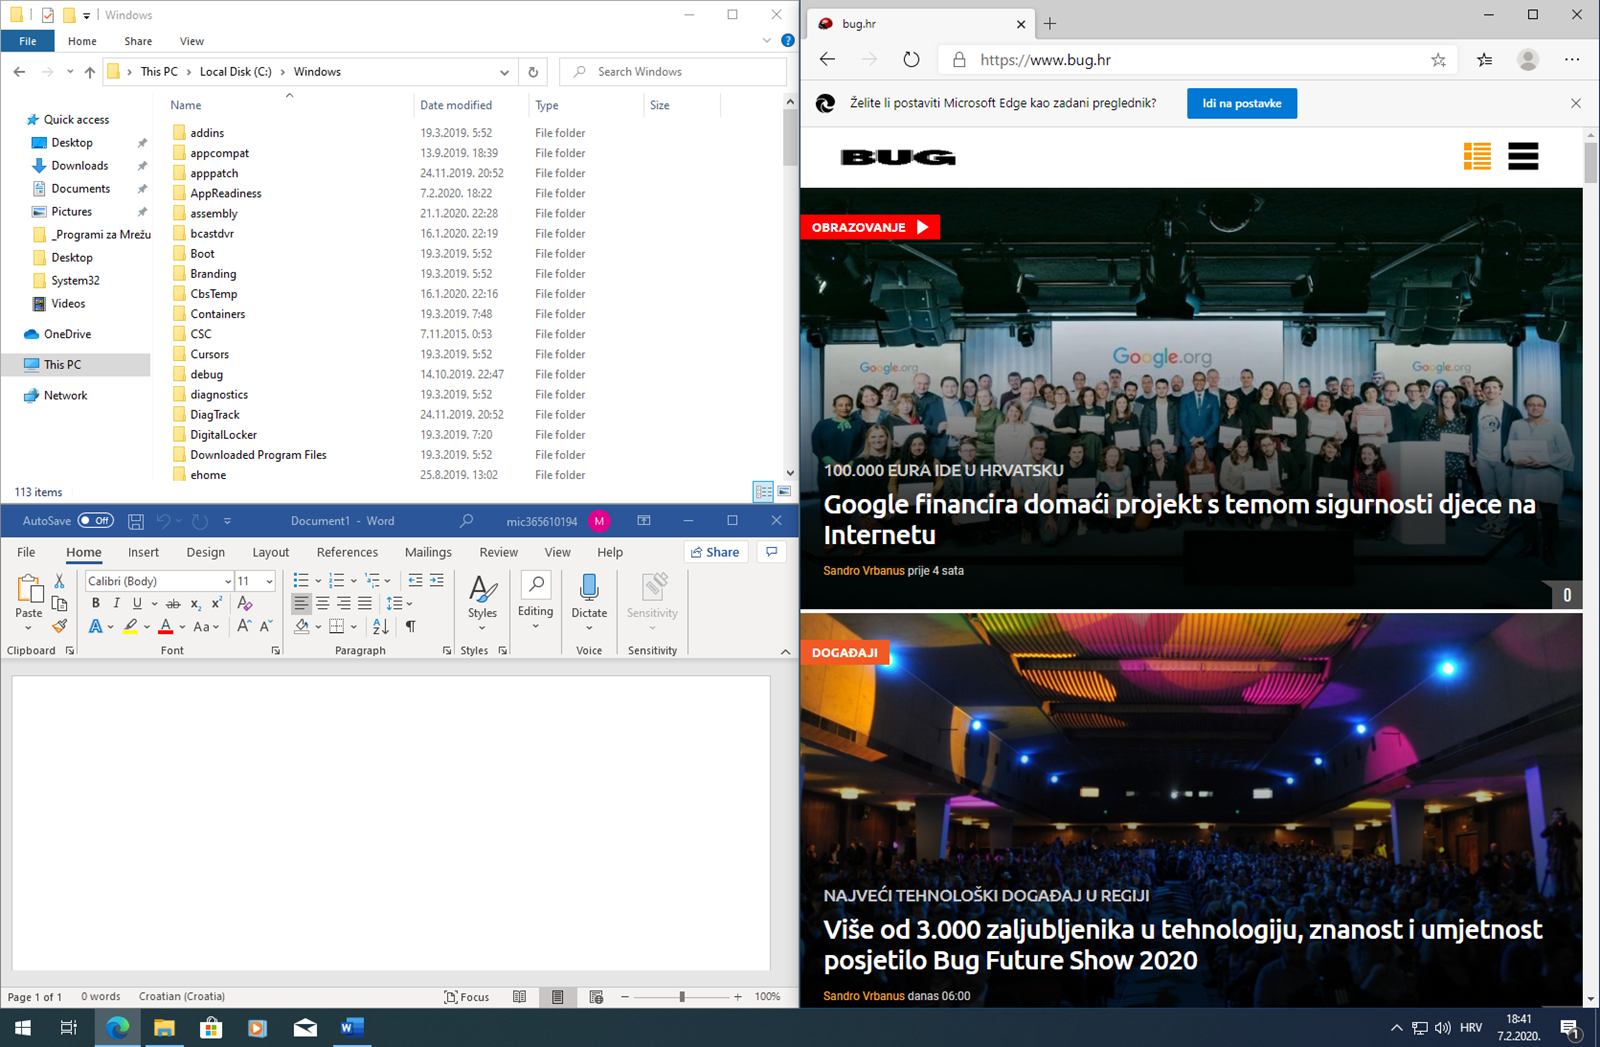Viewport: 1600px width, 1047px height.
Task: Switch to Read Mode in Word status bar
Action: 519,997
